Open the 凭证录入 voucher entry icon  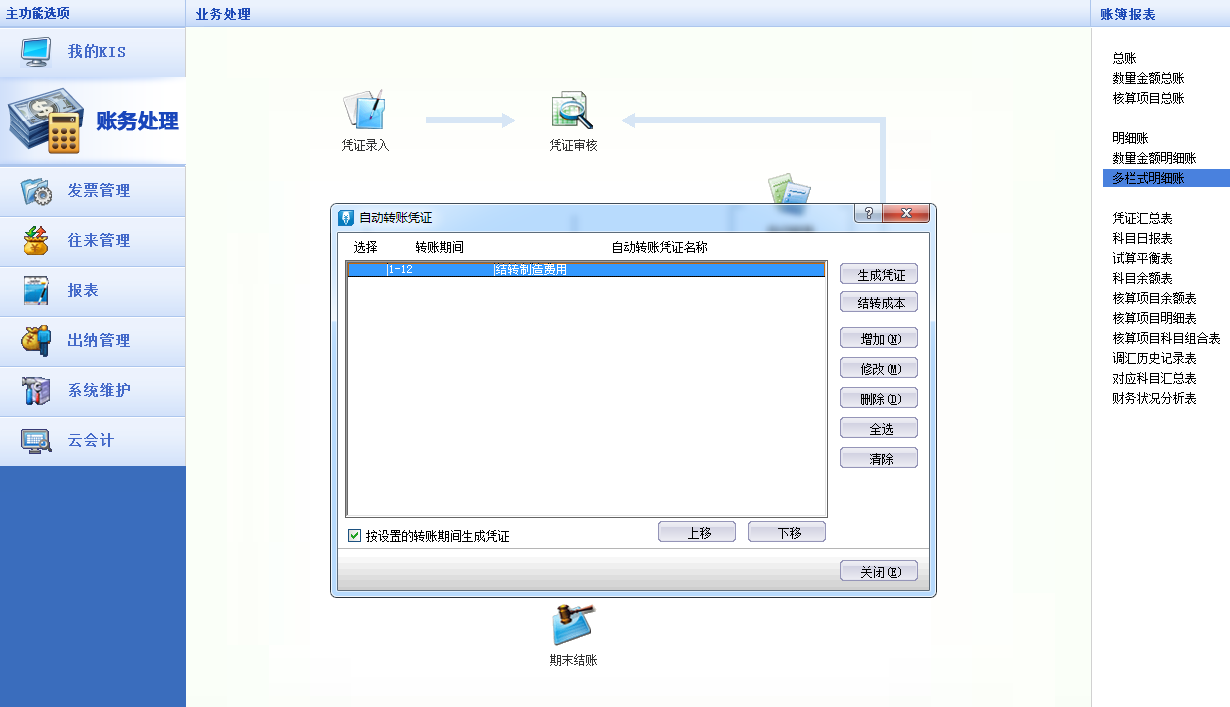pos(364,112)
